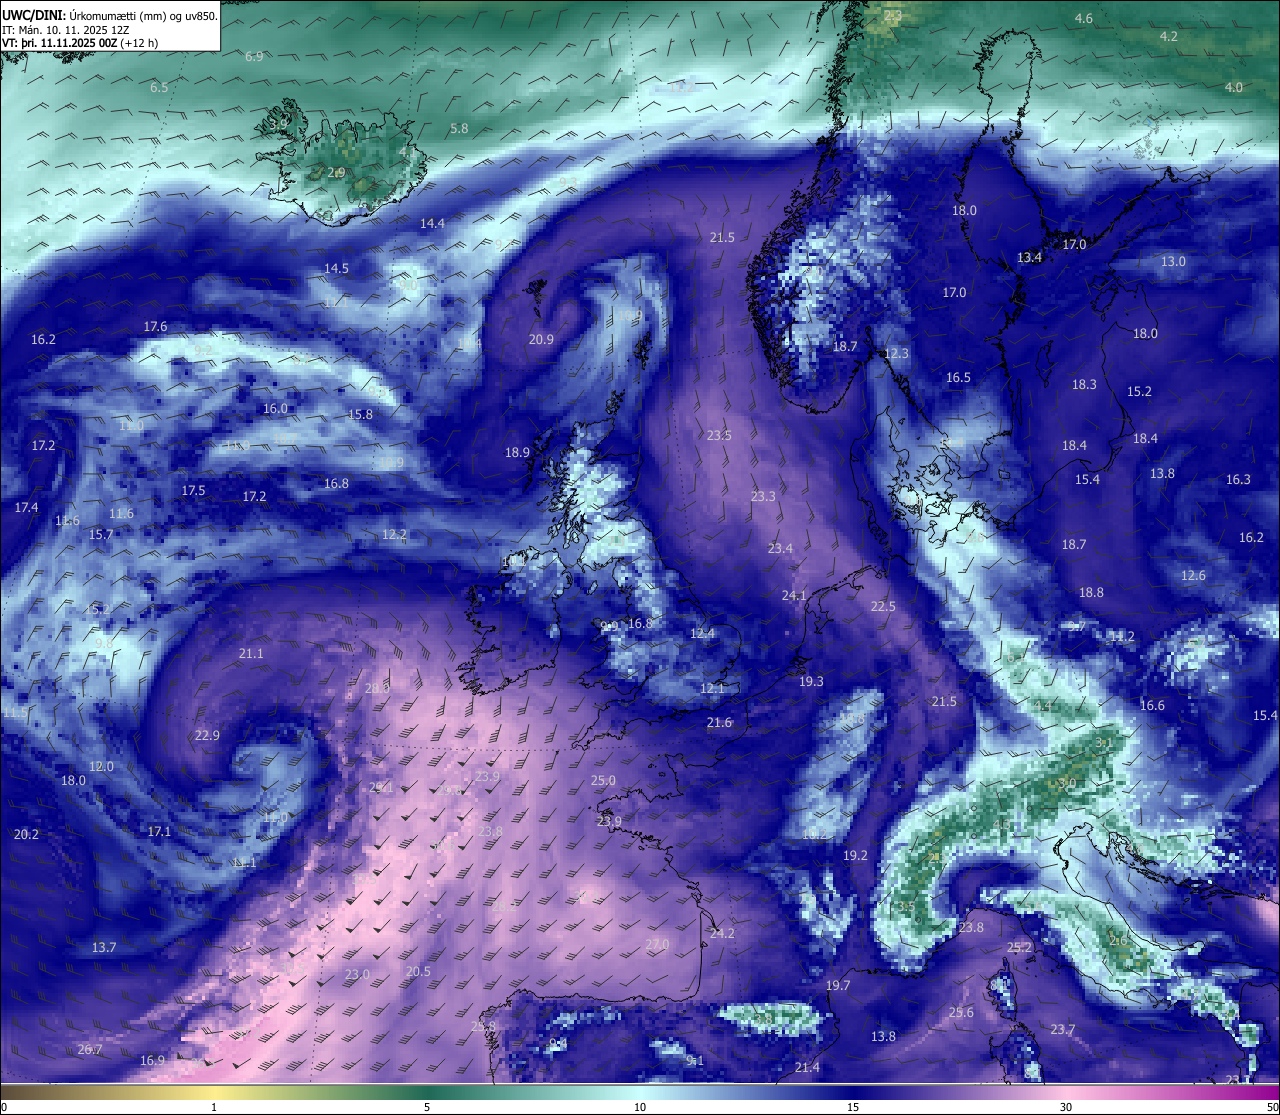Click the 'IT: Mán. 10. 11. 2025 12Z' line
The height and width of the screenshot is (1115, 1280).
coord(66,30)
